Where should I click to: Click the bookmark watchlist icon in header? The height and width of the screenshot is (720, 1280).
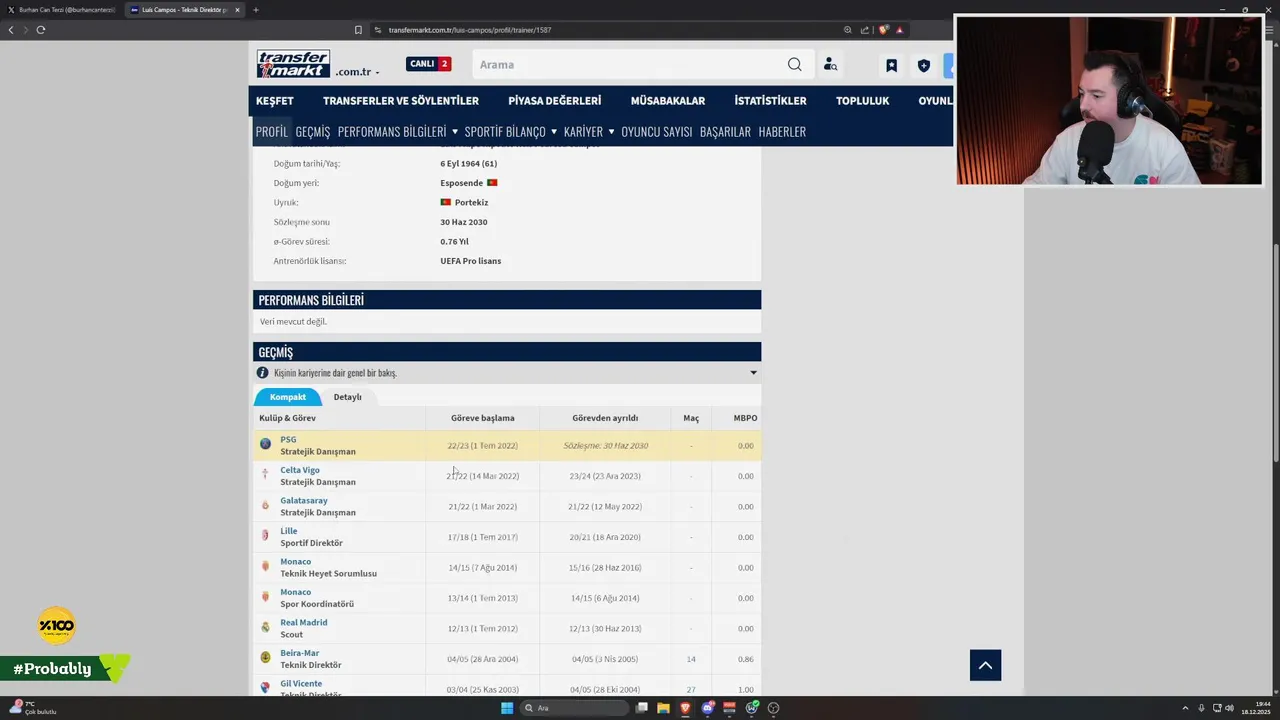(891, 65)
